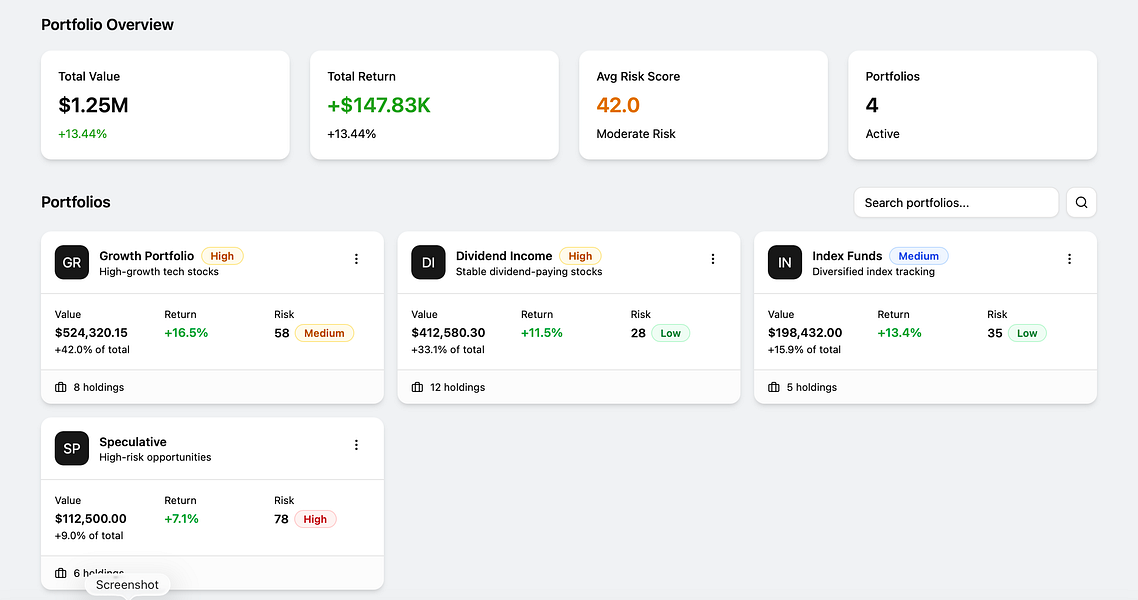Open Speculative card three-dot options menu
The image size is (1138, 600).
(x=356, y=445)
